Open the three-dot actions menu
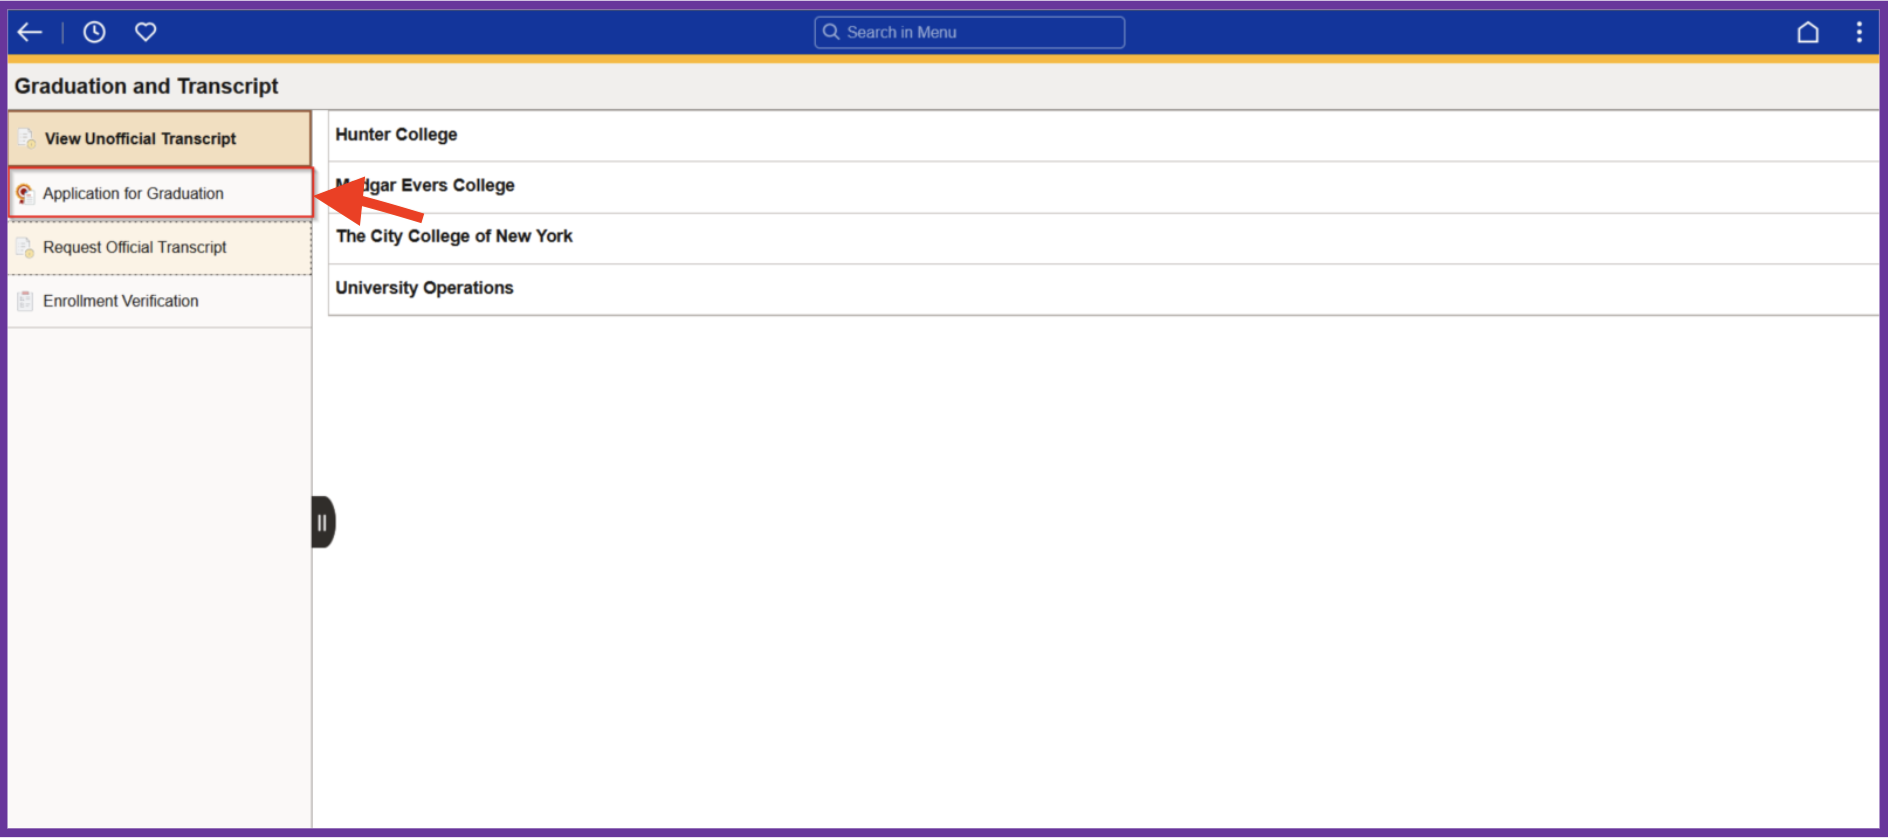Screen dimensions: 1888x840 [x=1859, y=33]
